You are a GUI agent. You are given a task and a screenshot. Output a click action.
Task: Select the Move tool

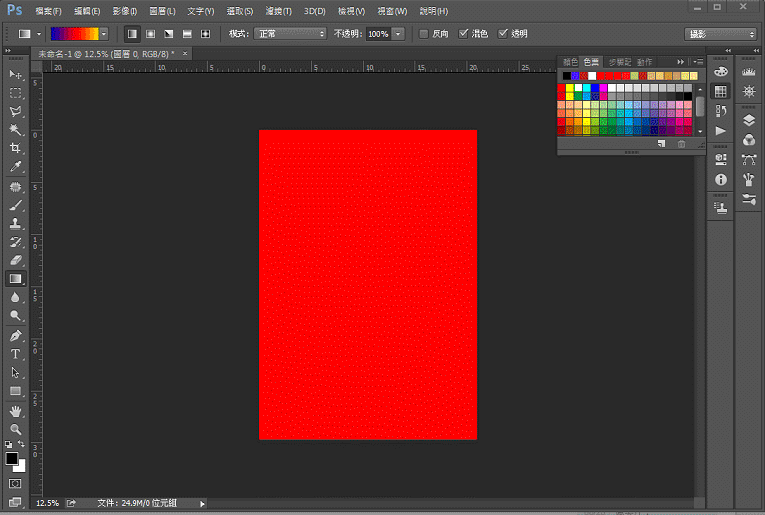(x=15, y=74)
